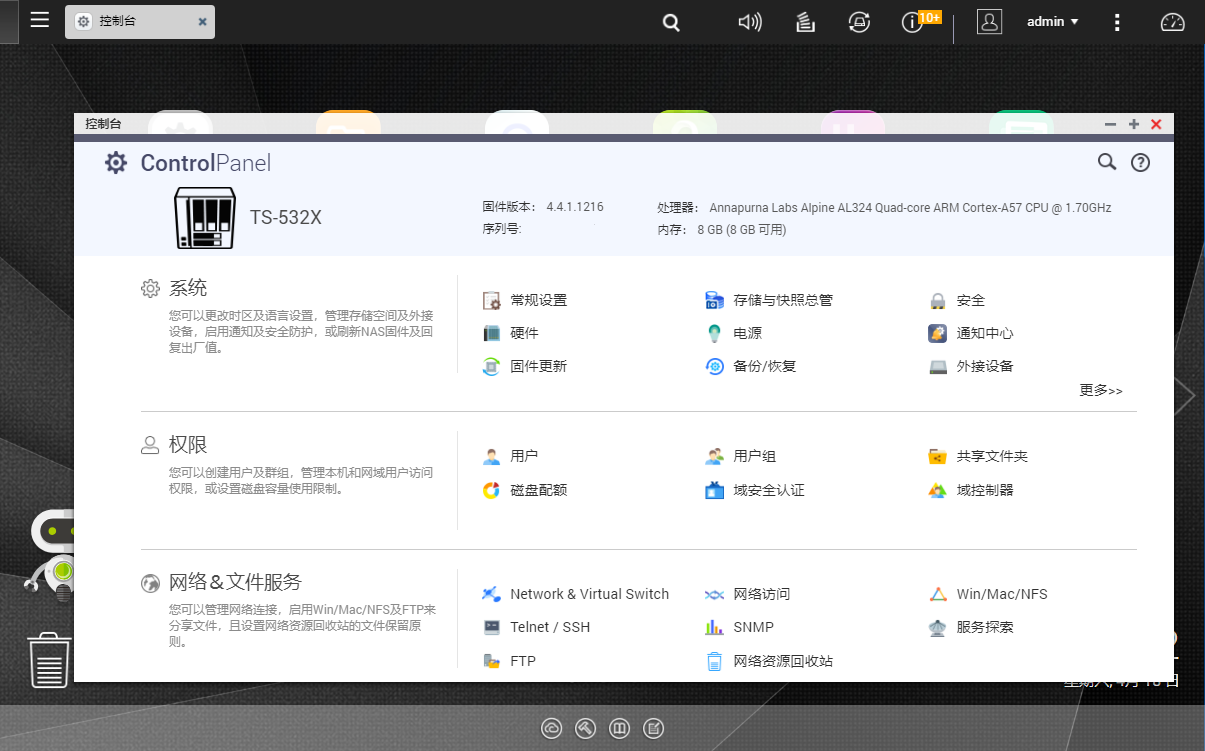Open event notifications icon with 10+ badge
Image resolution: width=1205 pixels, height=751 pixels.
pyautogui.click(x=913, y=22)
